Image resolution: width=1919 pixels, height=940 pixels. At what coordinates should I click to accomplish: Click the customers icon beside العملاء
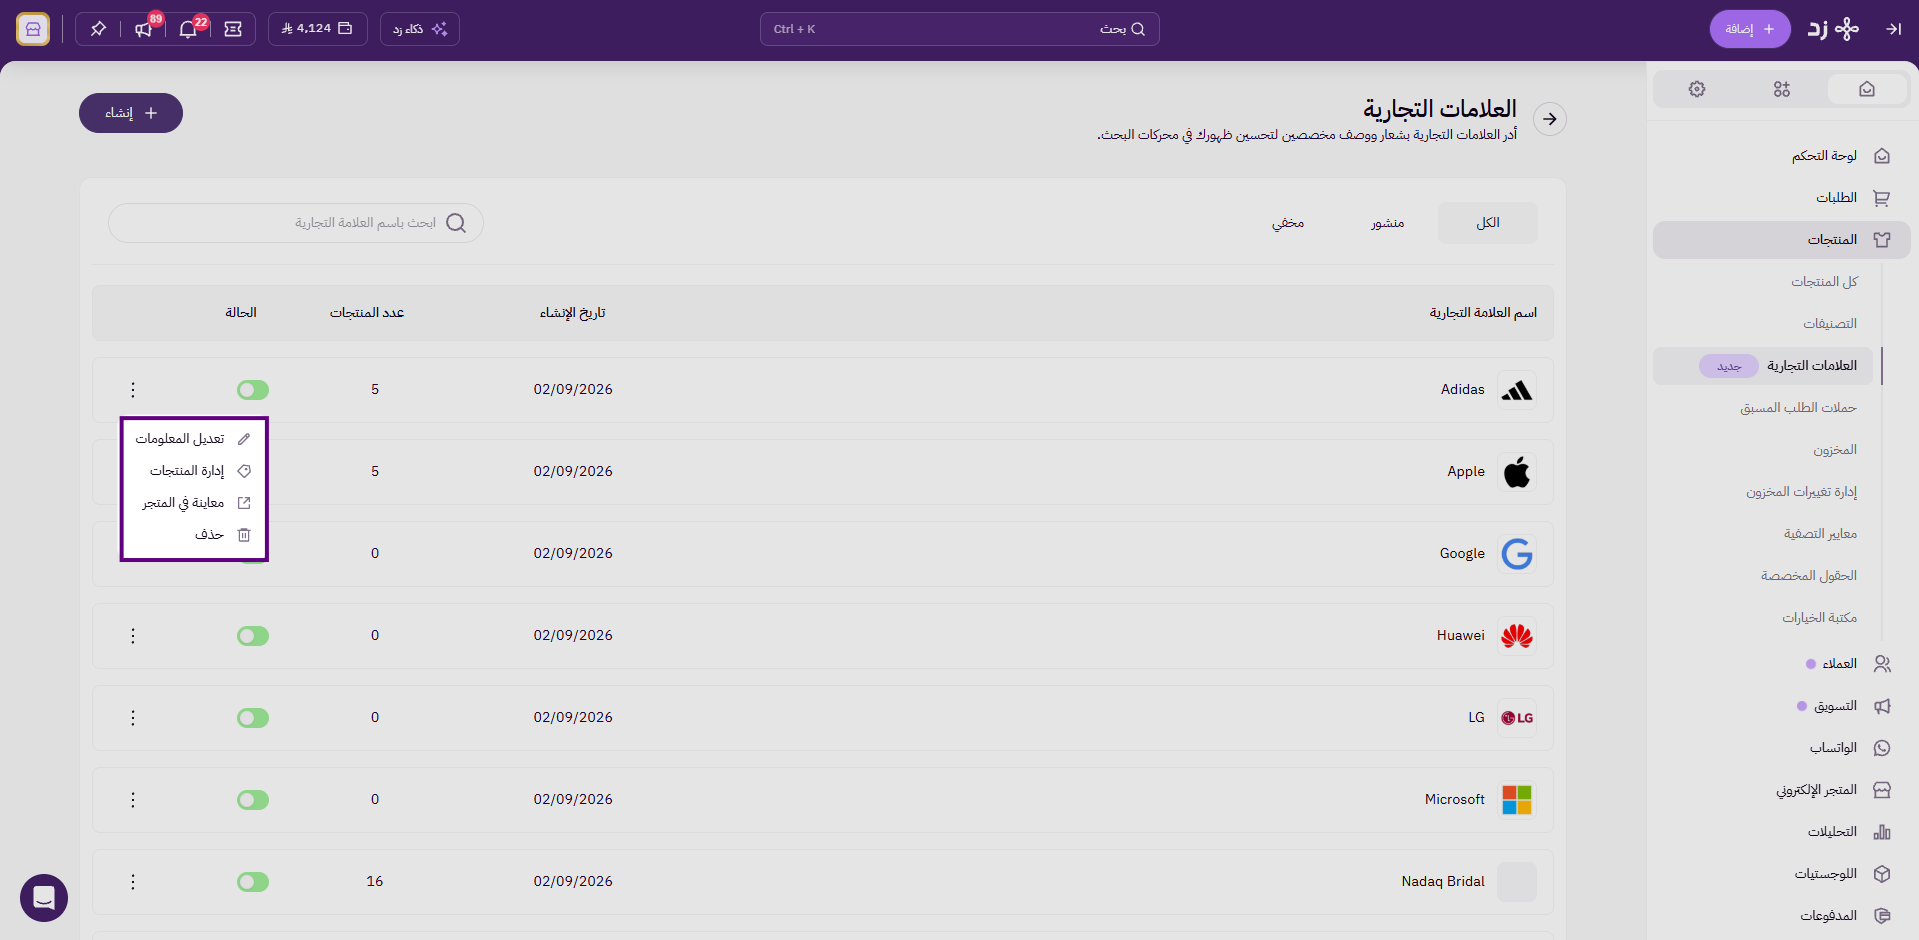click(x=1882, y=664)
